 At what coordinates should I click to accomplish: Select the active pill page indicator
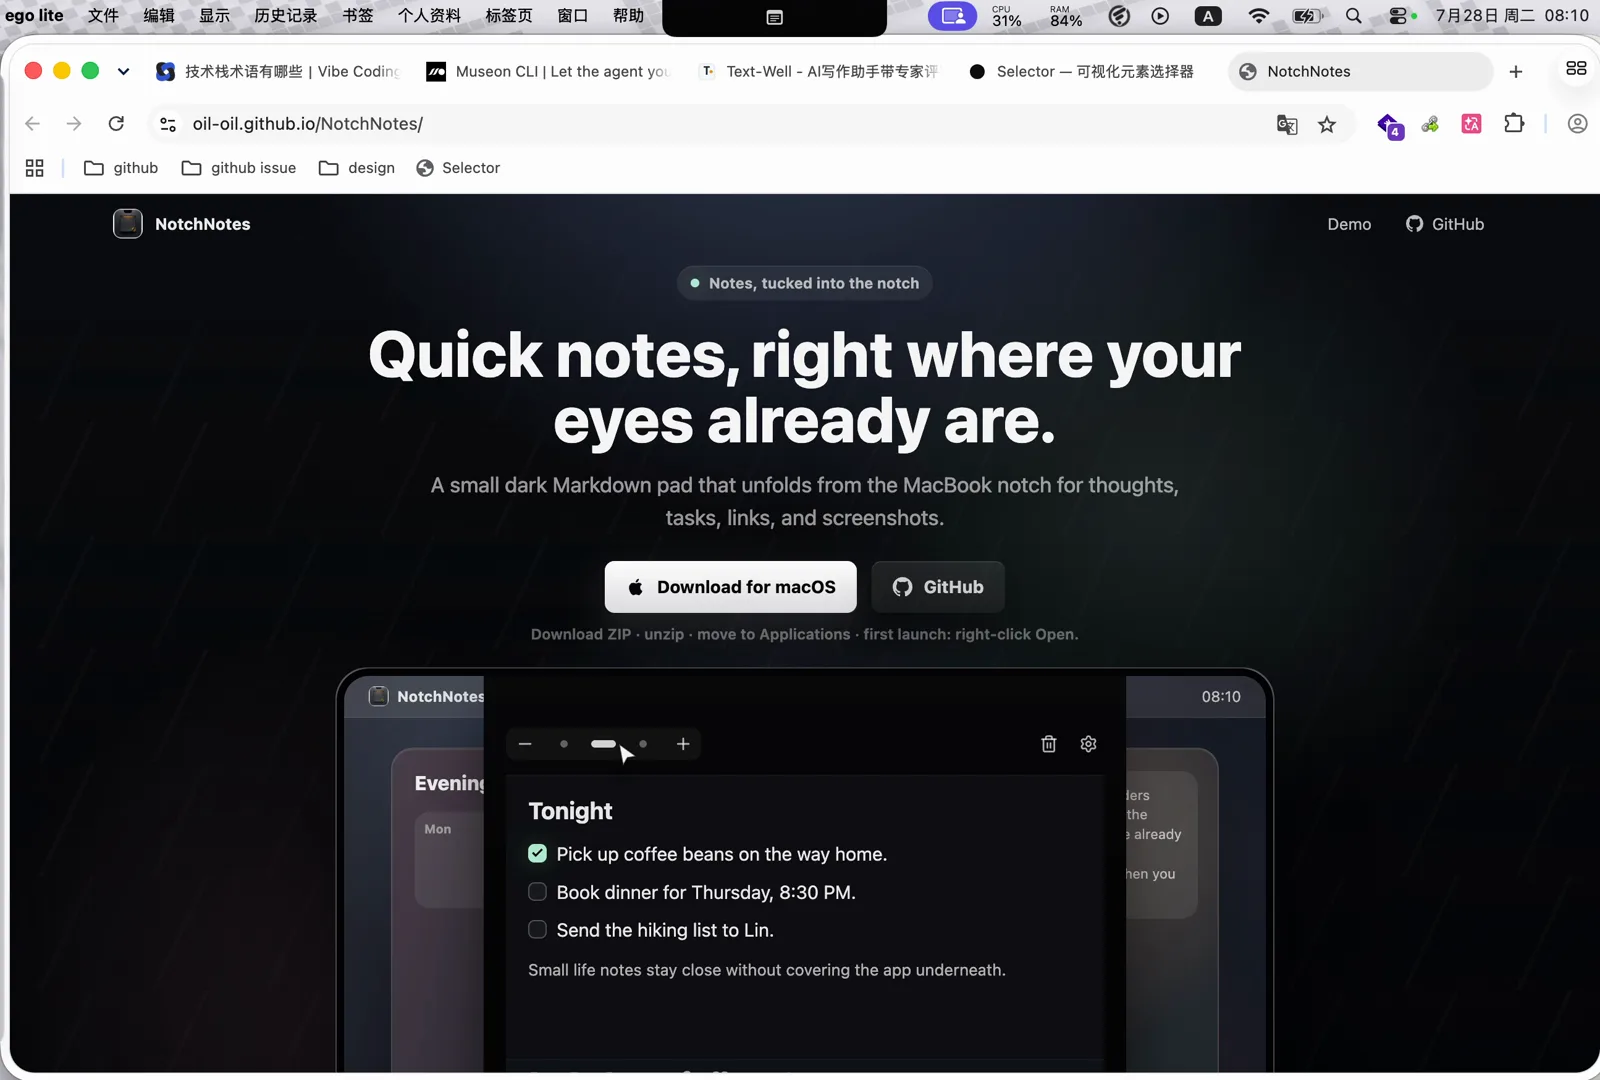pos(604,744)
